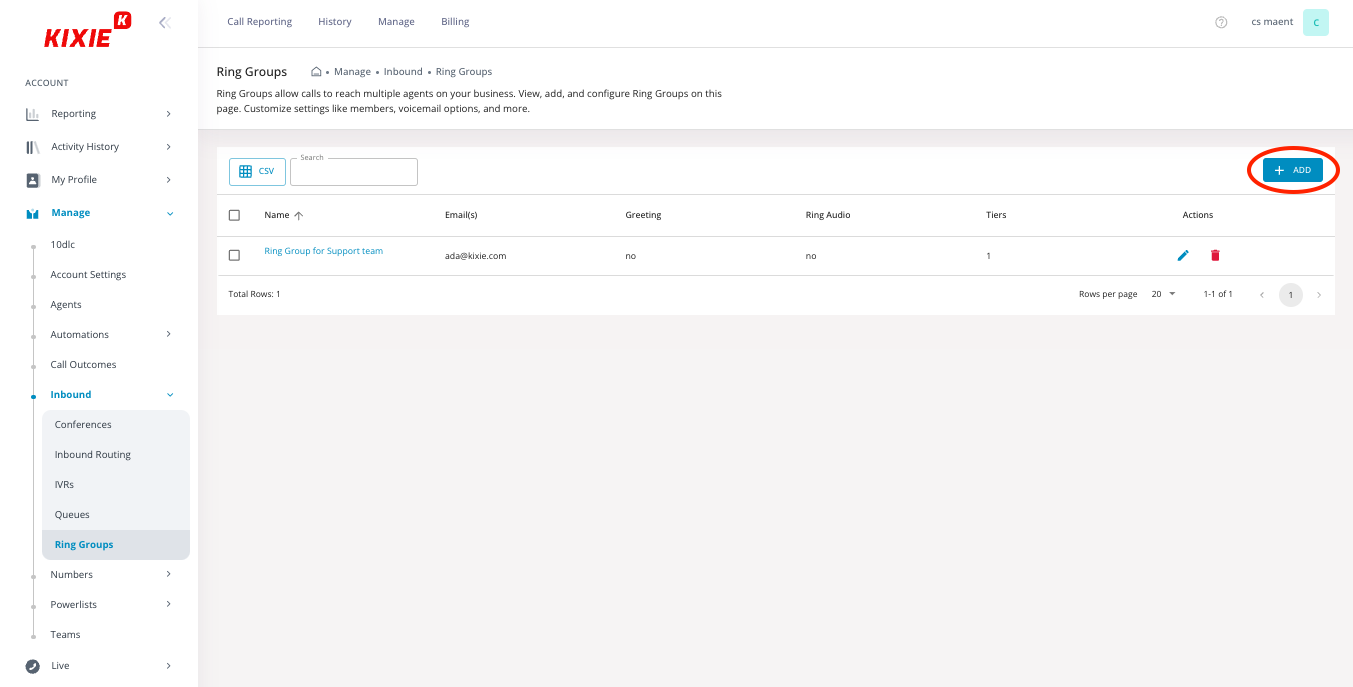Collapse the sidebar with double-chevron icon
Screen dimensions: 1353x687
pos(165,22)
